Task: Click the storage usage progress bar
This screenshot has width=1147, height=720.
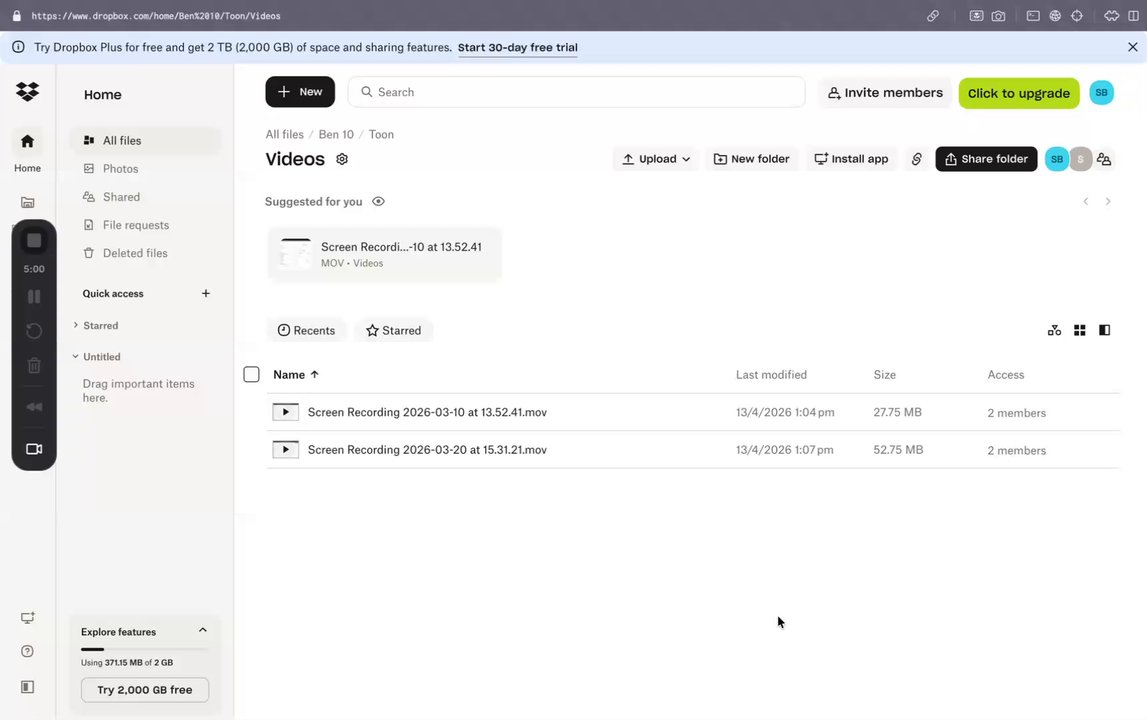Action: tap(144, 649)
